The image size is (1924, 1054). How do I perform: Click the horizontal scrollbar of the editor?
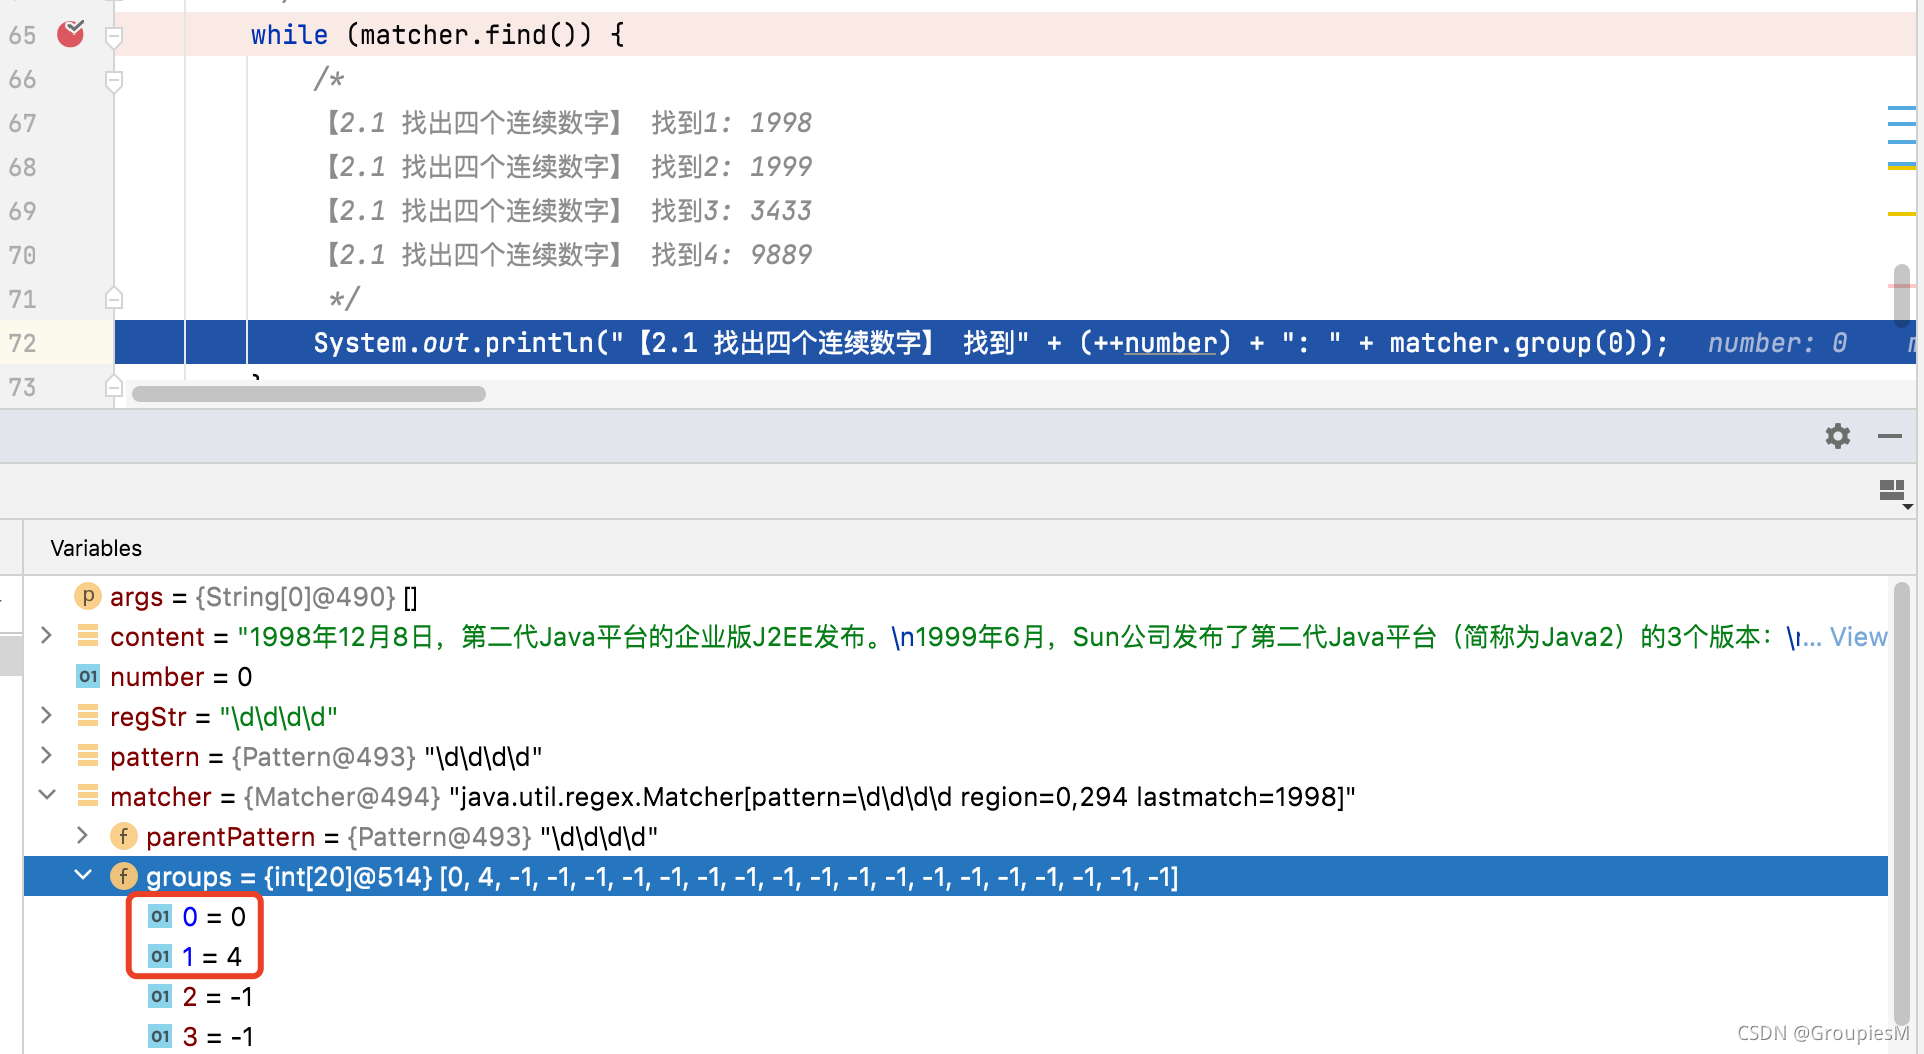pyautogui.click(x=308, y=394)
